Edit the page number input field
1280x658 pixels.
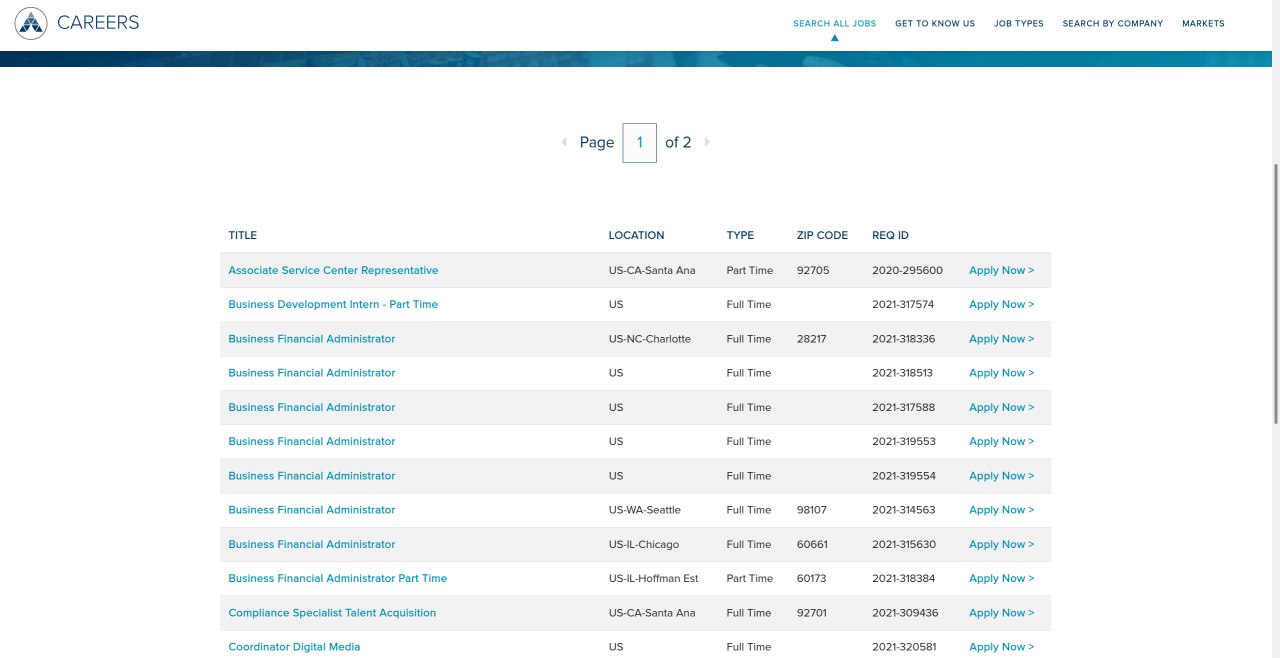tap(640, 143)
